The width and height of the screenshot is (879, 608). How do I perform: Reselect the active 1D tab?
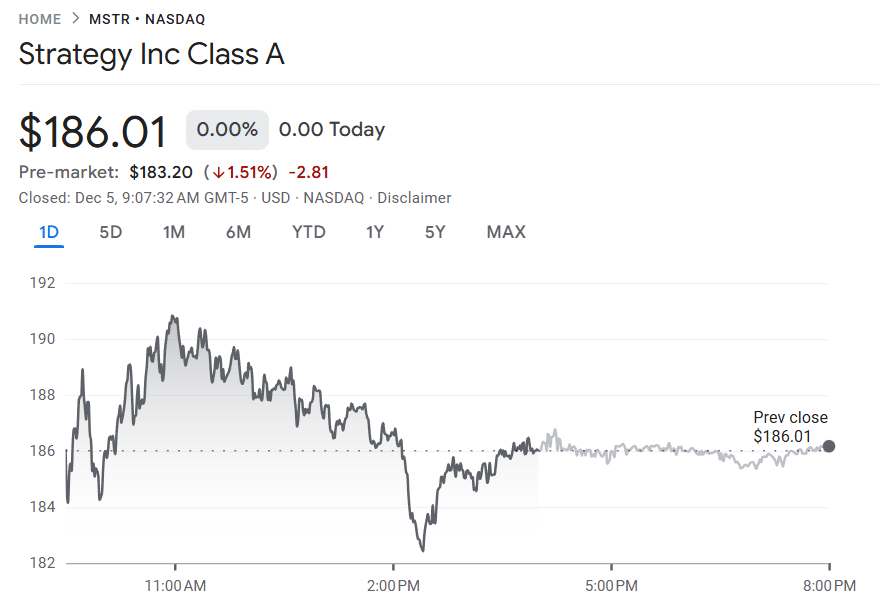click(49, 231)
